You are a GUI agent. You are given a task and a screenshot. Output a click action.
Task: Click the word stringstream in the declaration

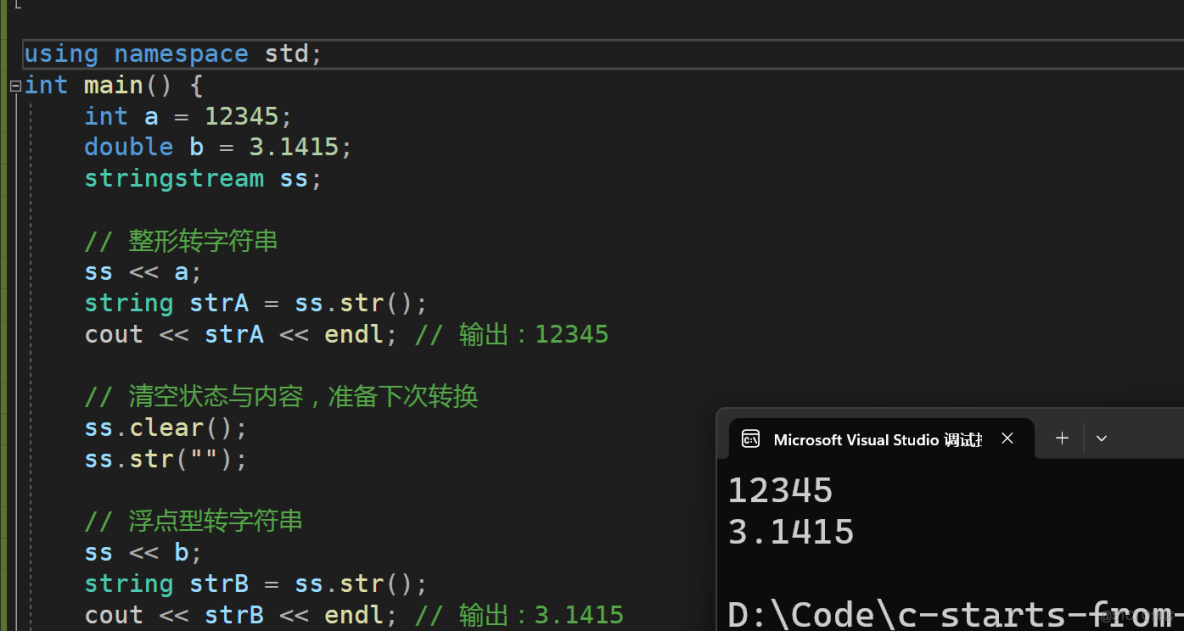click(x=174, y=178)
